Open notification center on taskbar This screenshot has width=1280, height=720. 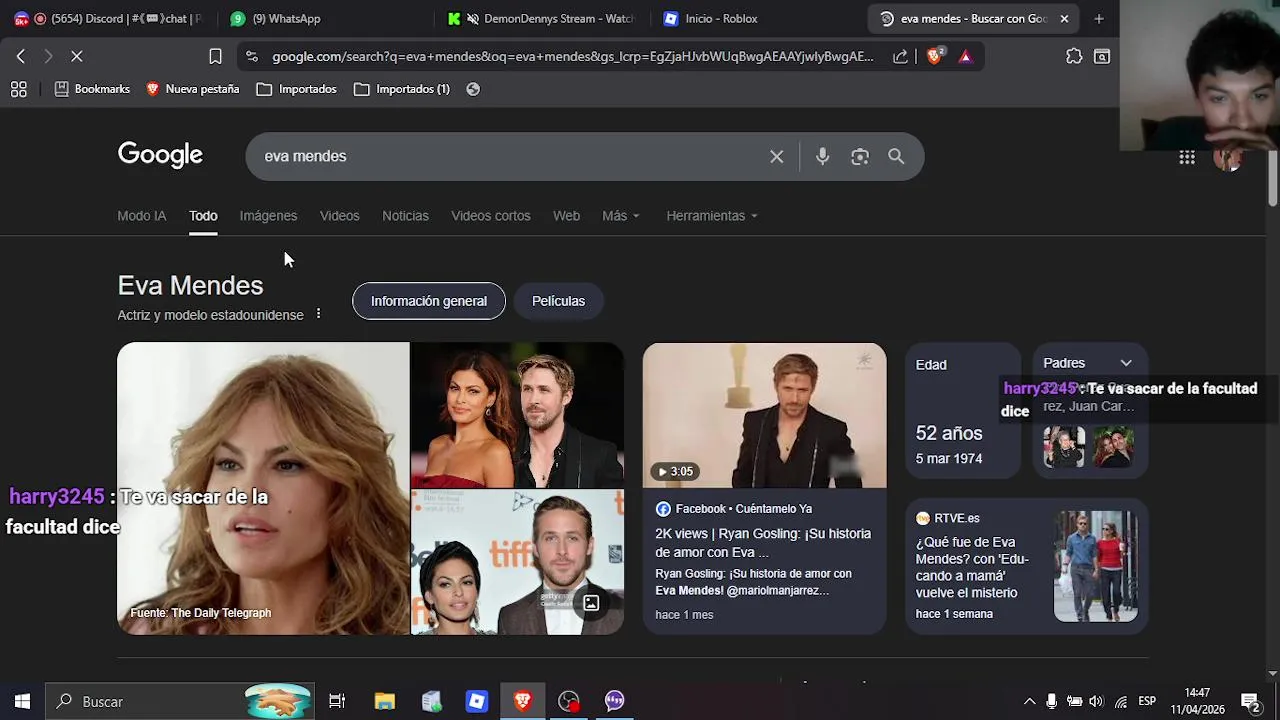1250,701
